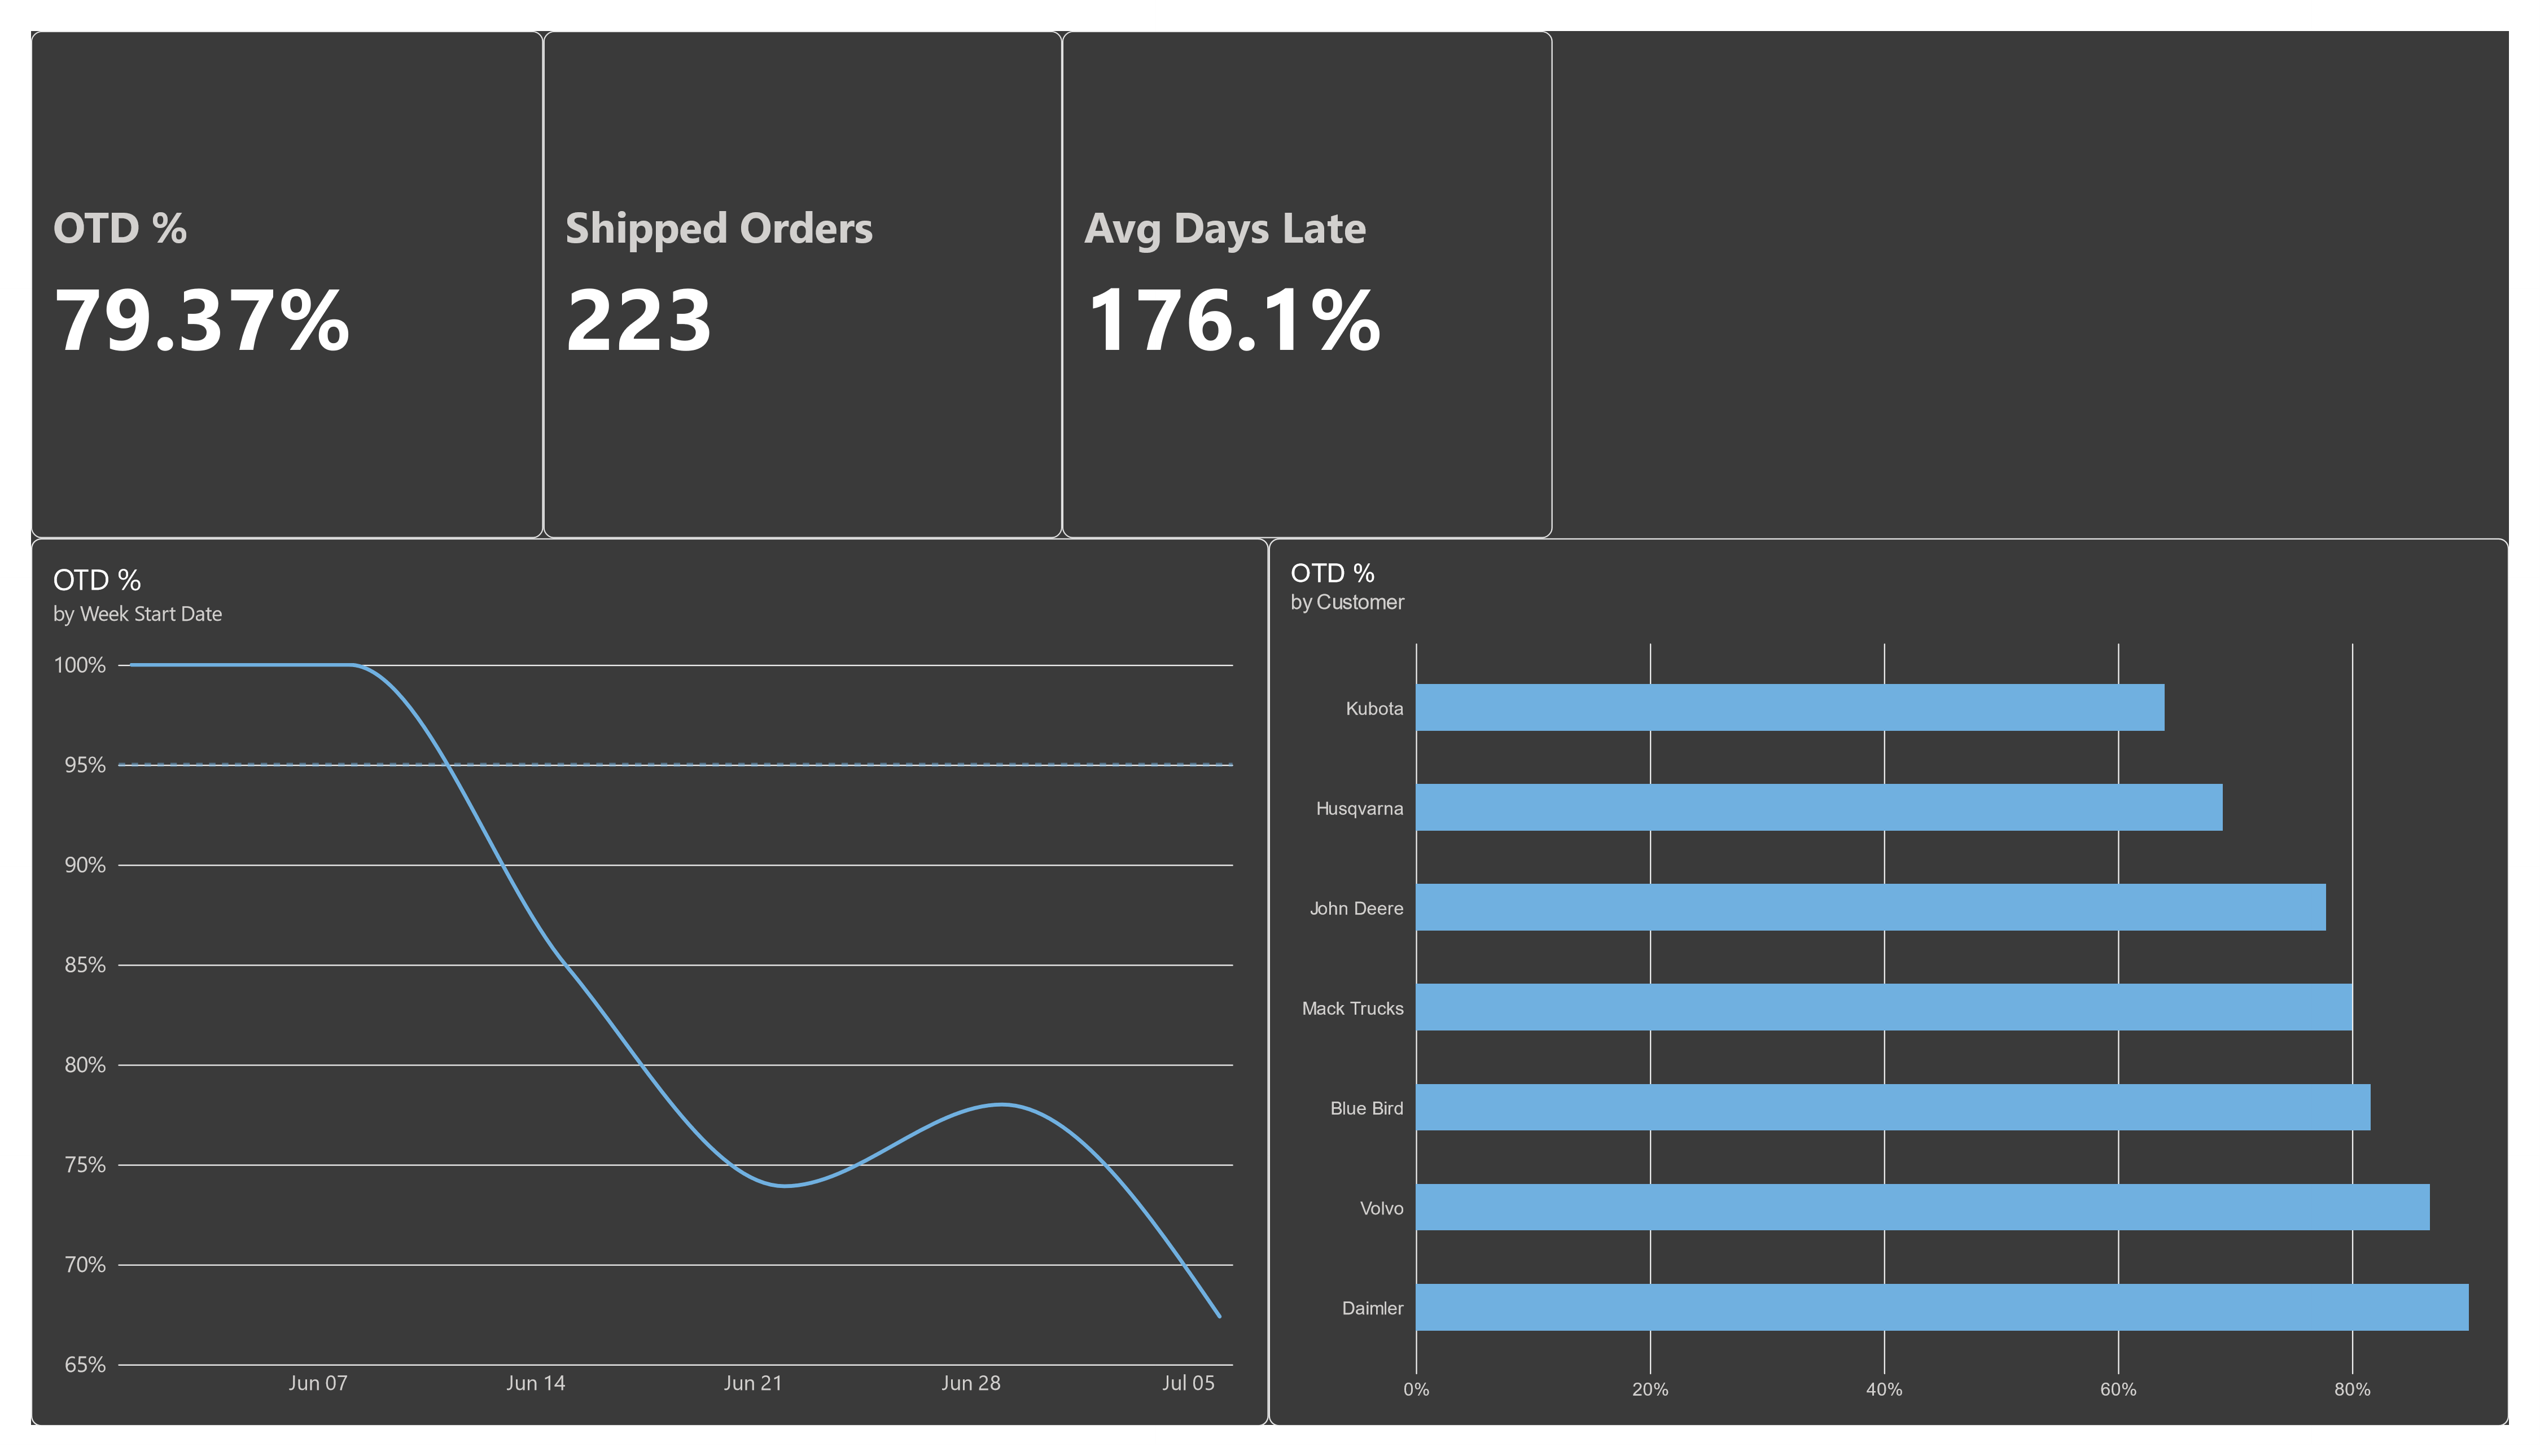2540x1456 pixels.
Task: Click the 95% label on line chart axis
Action: 85,766
